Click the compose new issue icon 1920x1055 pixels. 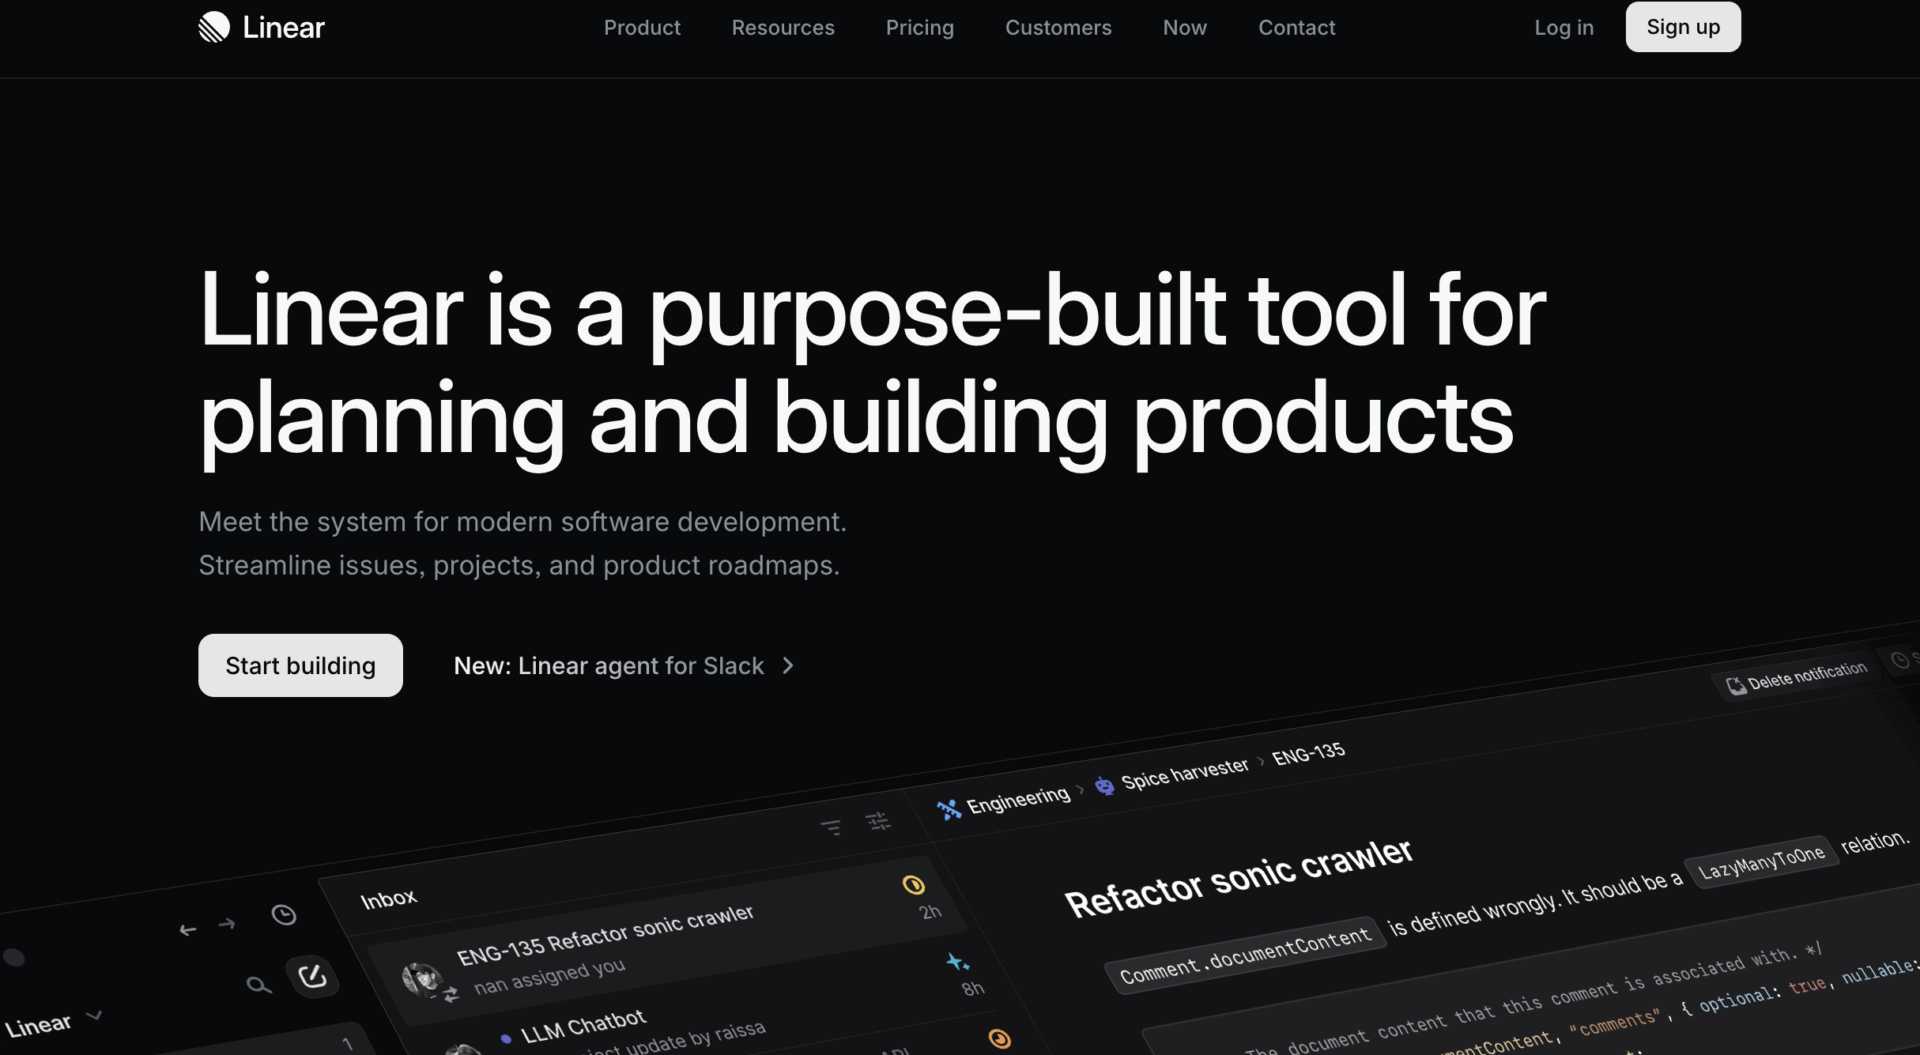(x=312, y=975)
